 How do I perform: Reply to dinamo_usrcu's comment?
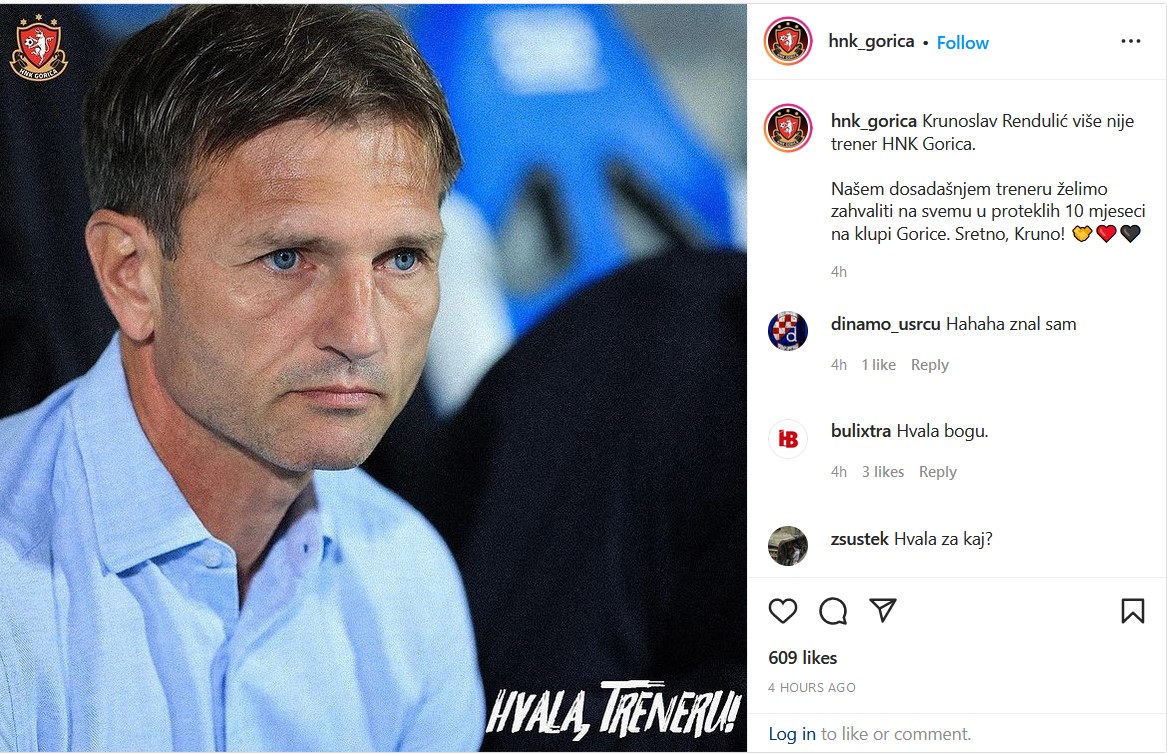(929, 365)
